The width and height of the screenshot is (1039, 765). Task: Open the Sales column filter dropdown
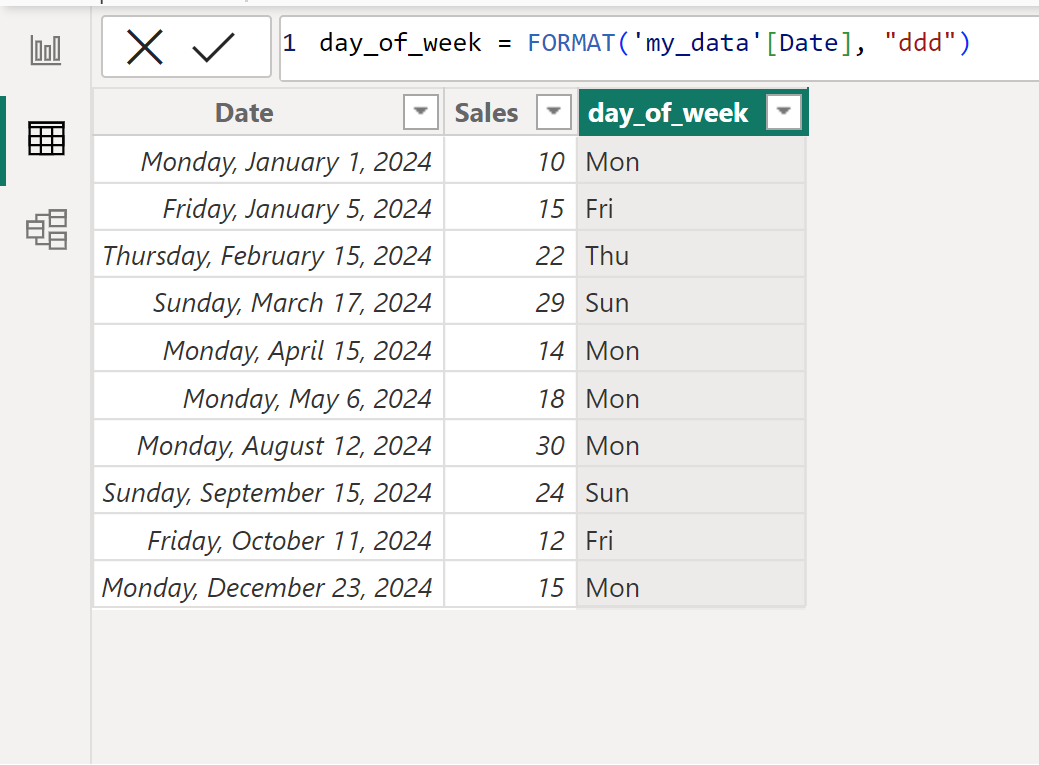(553, 111)
